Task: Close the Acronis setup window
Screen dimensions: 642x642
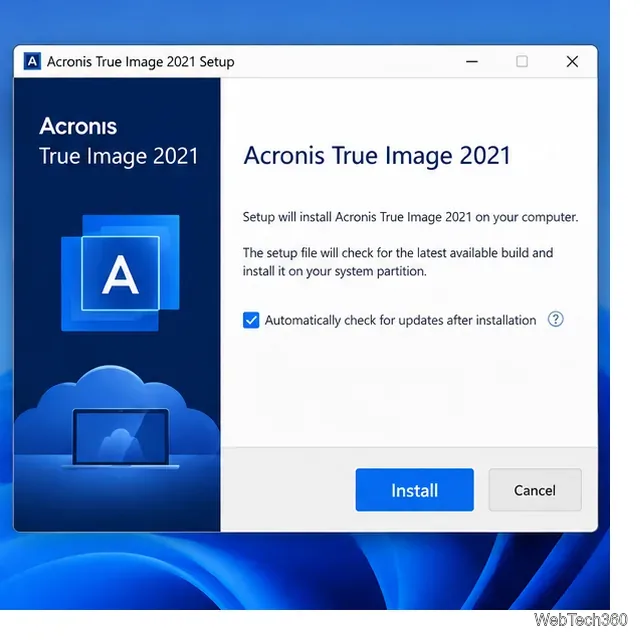Action: coord(572,61)
